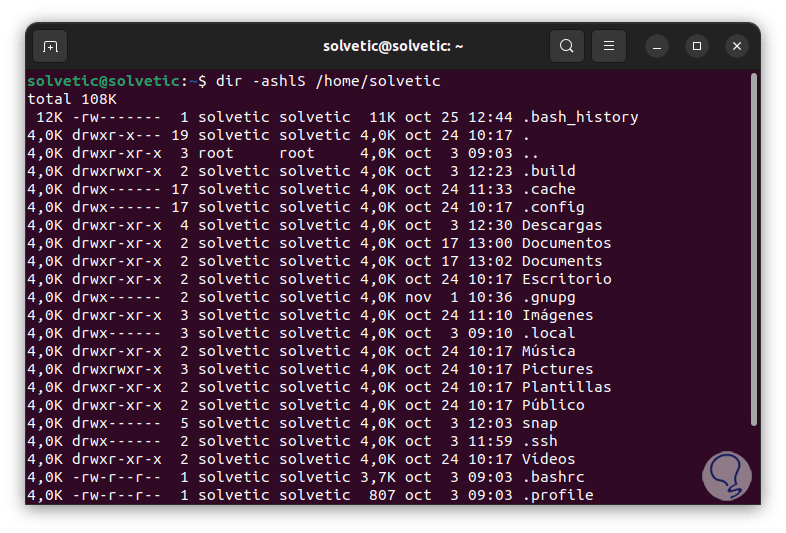Select the .gnupg directory name
This screenshot has height=533, width=786.
[x=548, y=297]
